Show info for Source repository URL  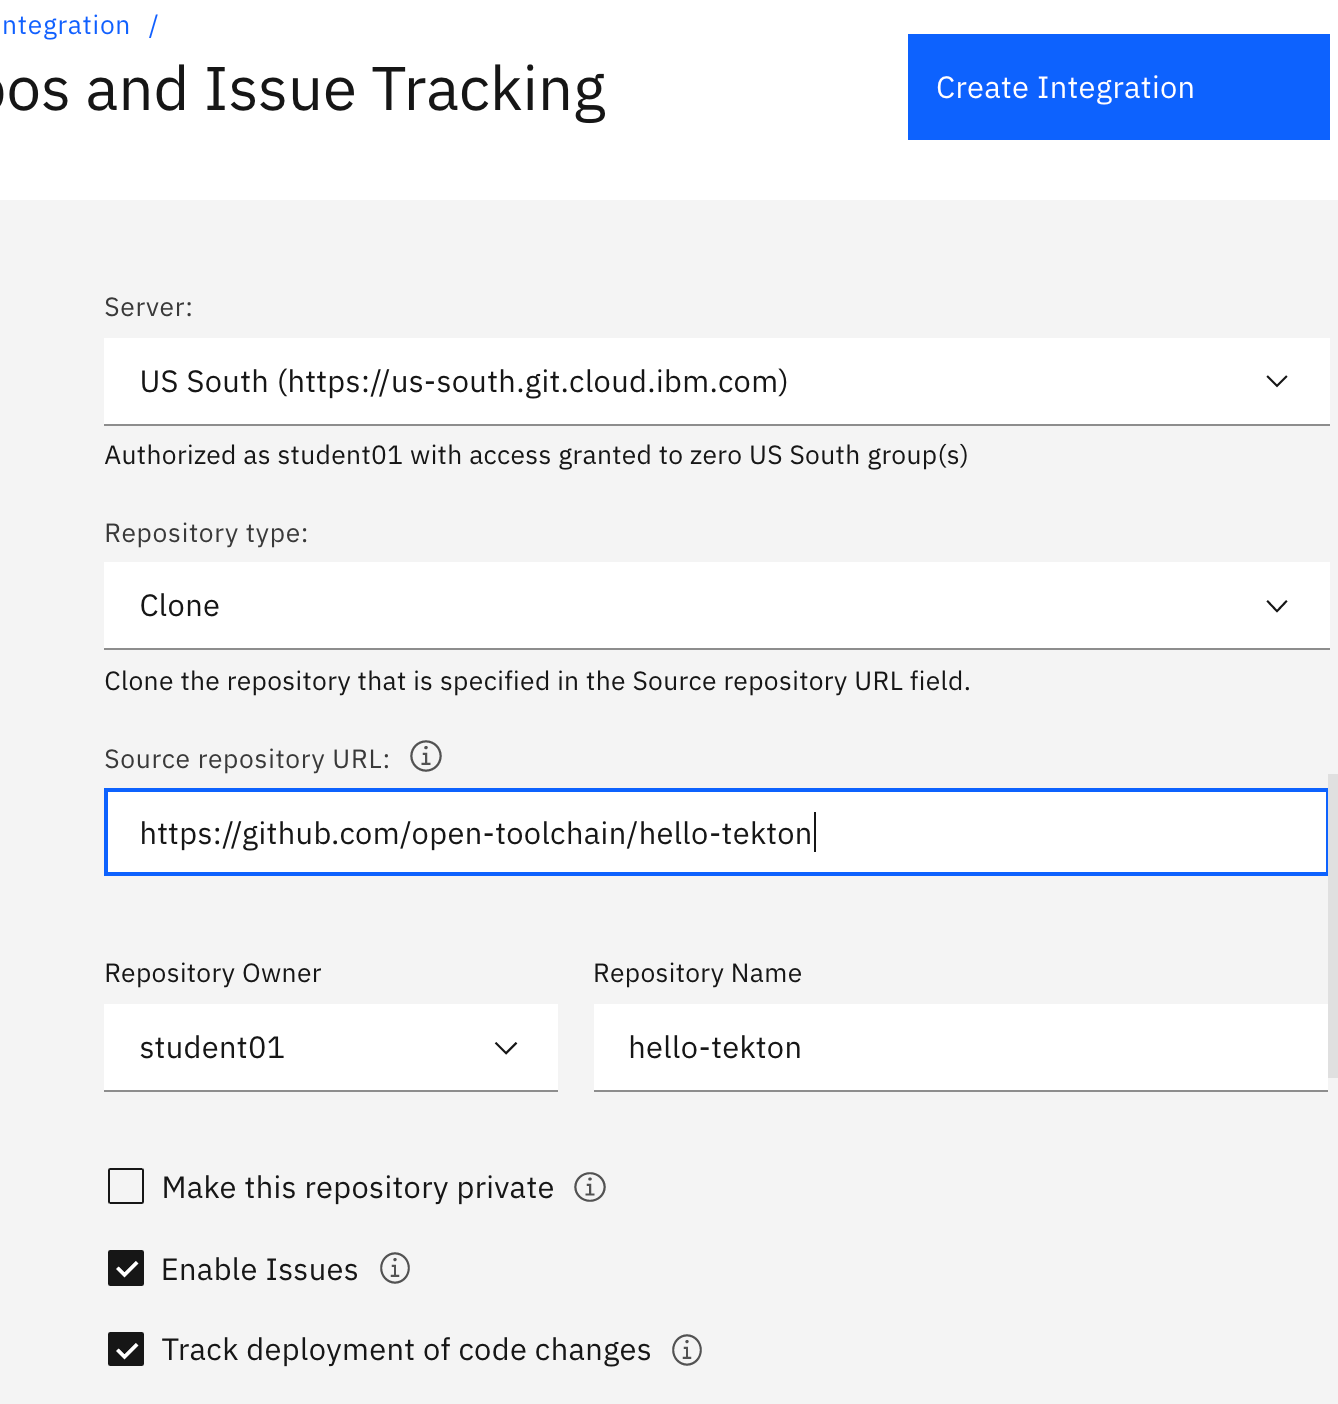click(x=426, y=756)
